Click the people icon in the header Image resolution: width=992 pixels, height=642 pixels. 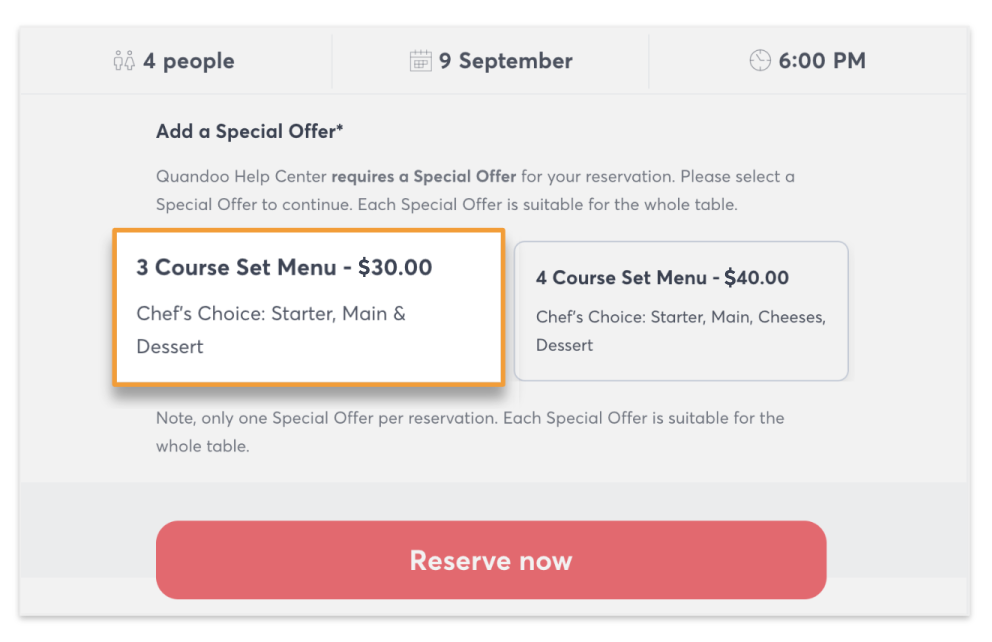pyautogui.click(x=123, y=61)
